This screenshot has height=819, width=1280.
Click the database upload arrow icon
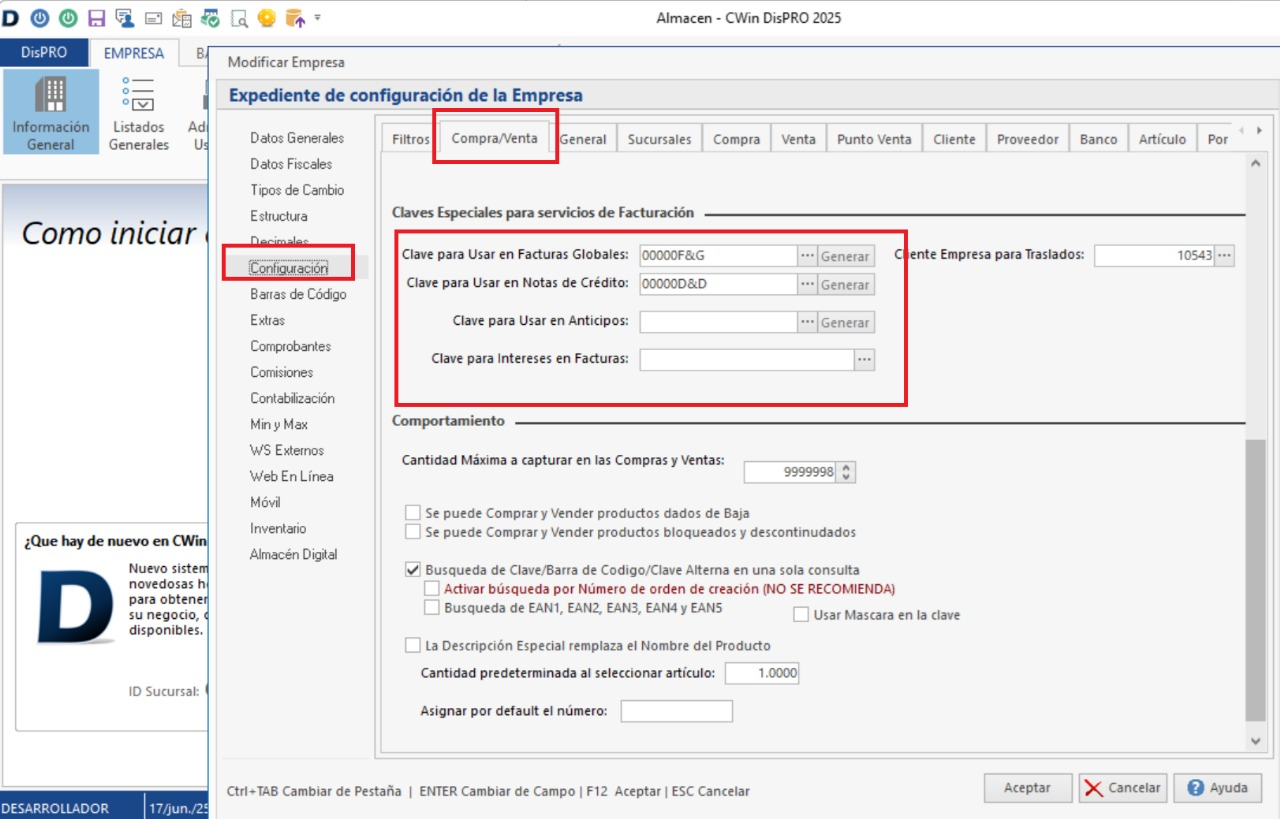pyautogui.click(x=295, y=18)
